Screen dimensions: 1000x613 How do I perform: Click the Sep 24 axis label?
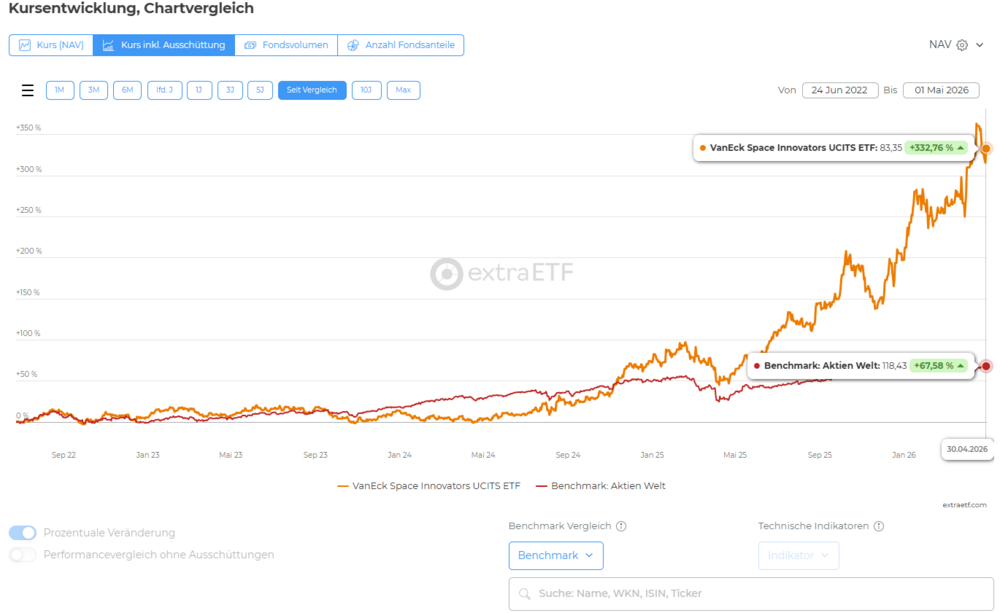click(568, 455)
